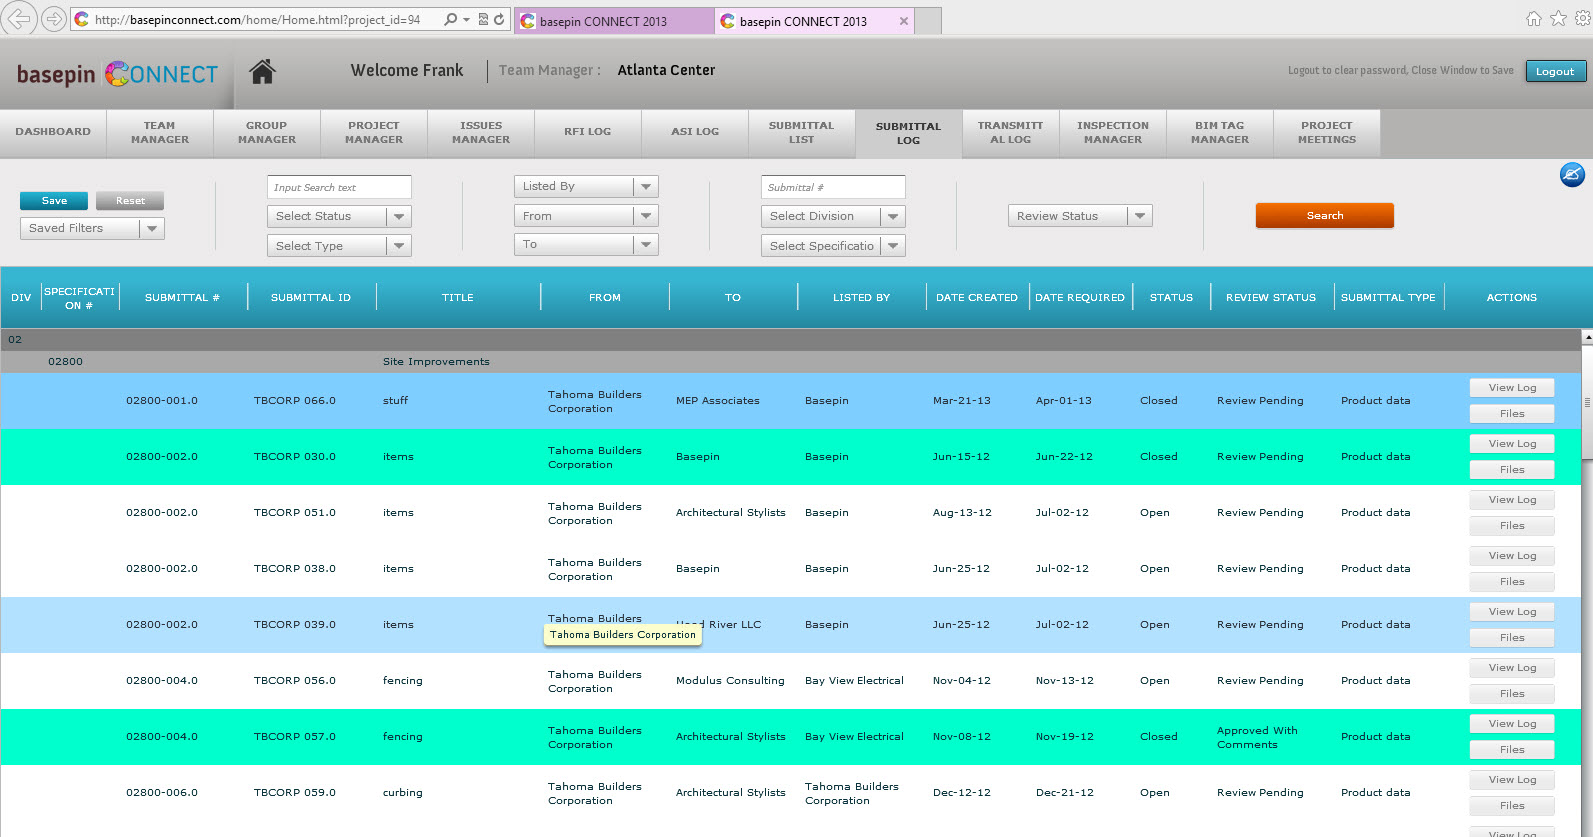This screenshot has width=1593, height=837.
Task: Click the scrollbar up arrow of the table
Action: click(1587, 339)
